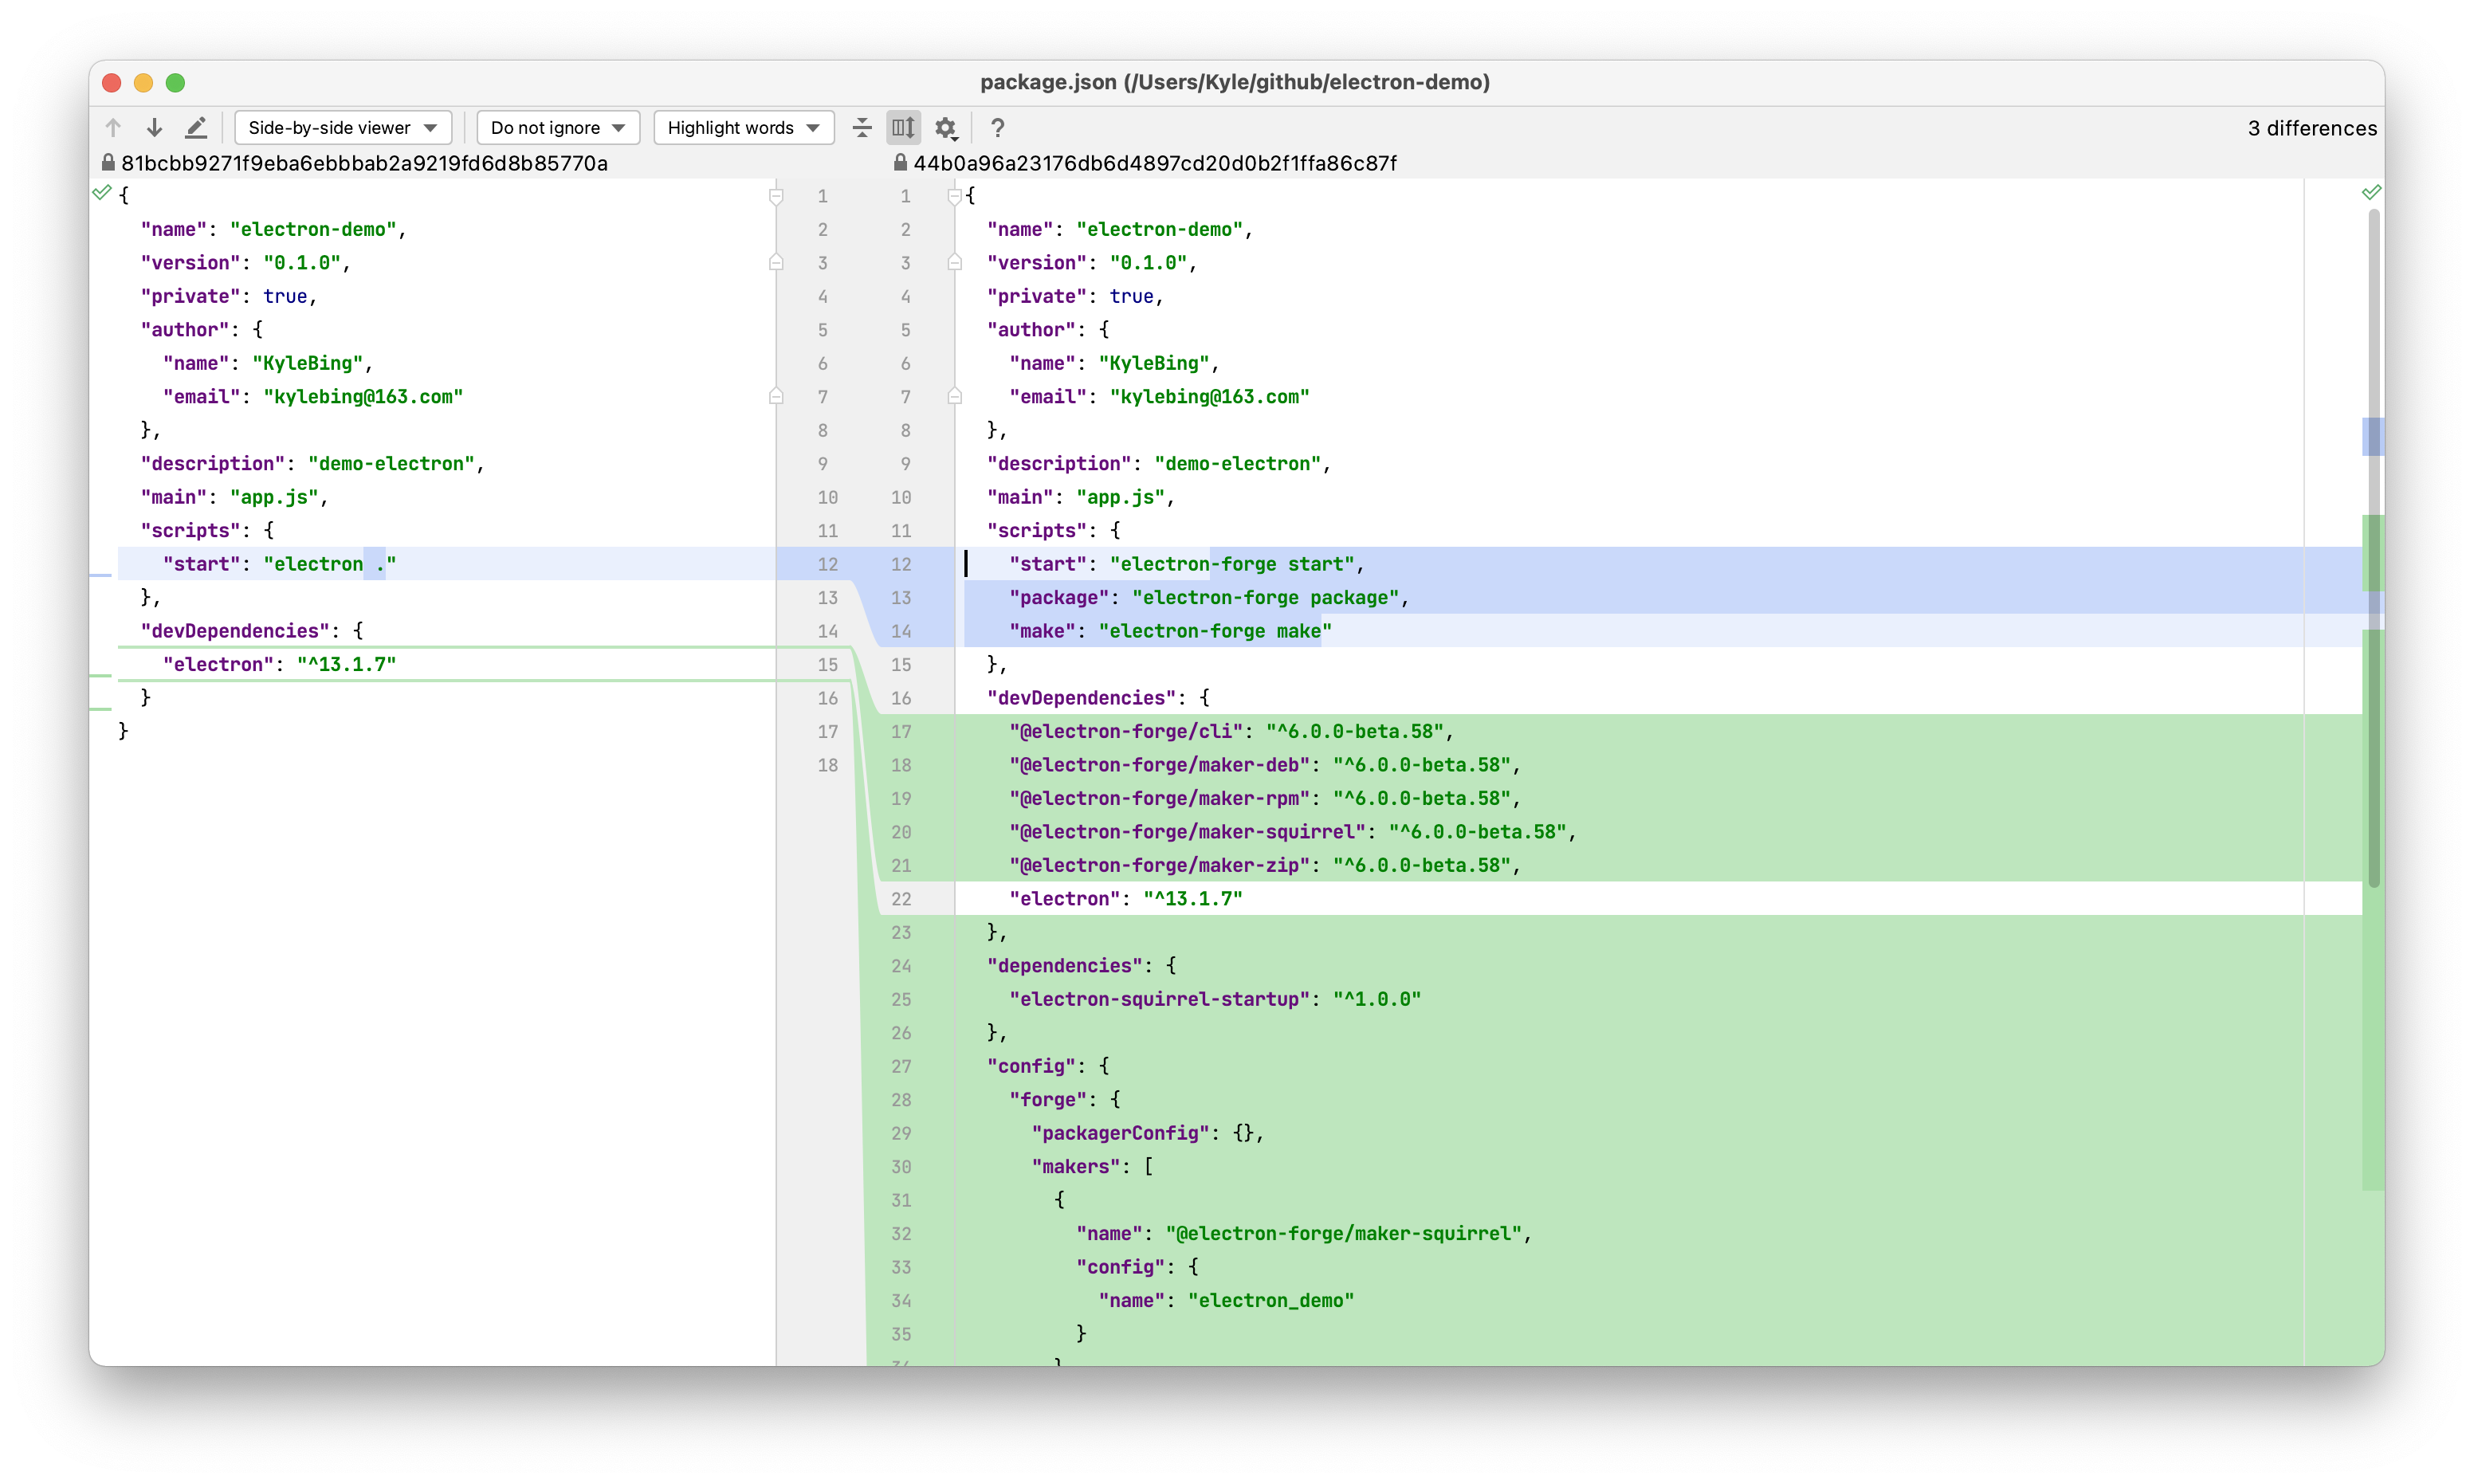Collapse fold marker at left line 3

pyautogui.click(x=776, y=263)
